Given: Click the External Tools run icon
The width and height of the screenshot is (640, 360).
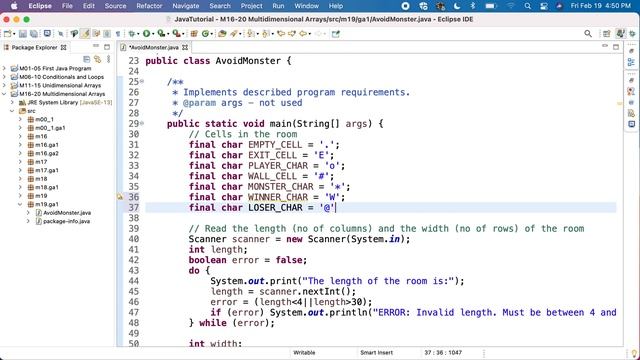Looking at the screenshot, I should (176, 34).
